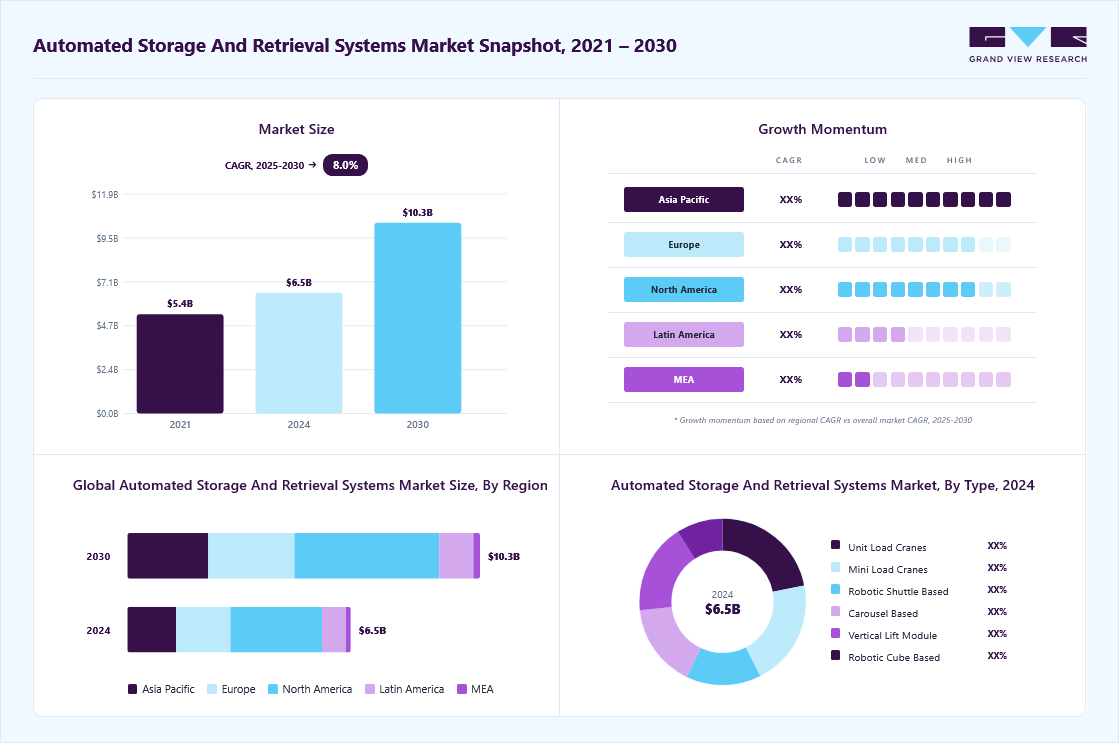Click the Europe momentum meter
This screenshot has width=1120, height=743.
tap(924, 244)
